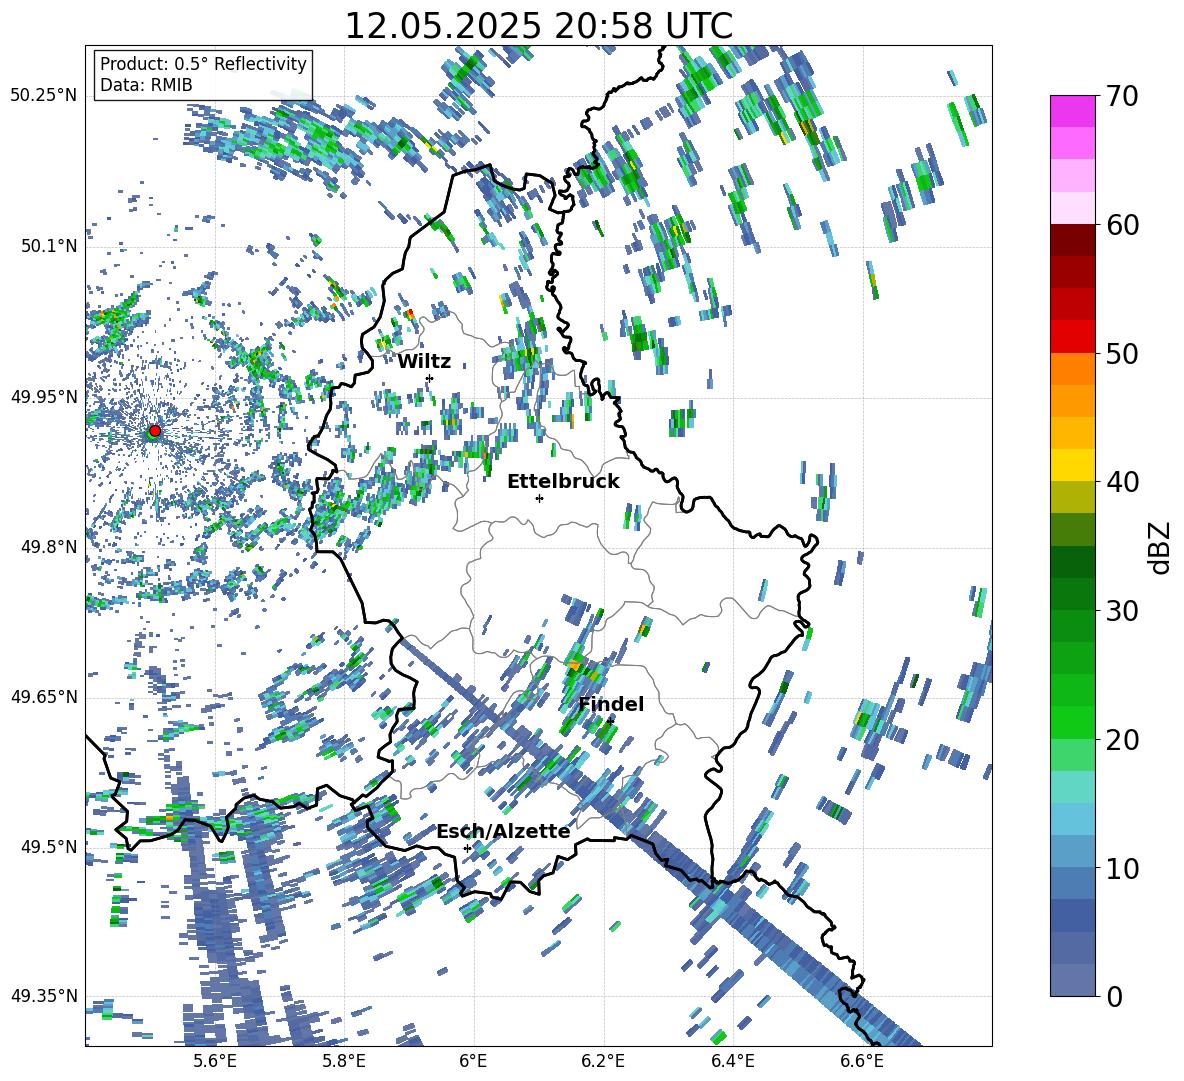Click the 49.5°N latitude label
Image resolution: width=1184 pixels, height=1081 pixels.
(x=48, y=846)
